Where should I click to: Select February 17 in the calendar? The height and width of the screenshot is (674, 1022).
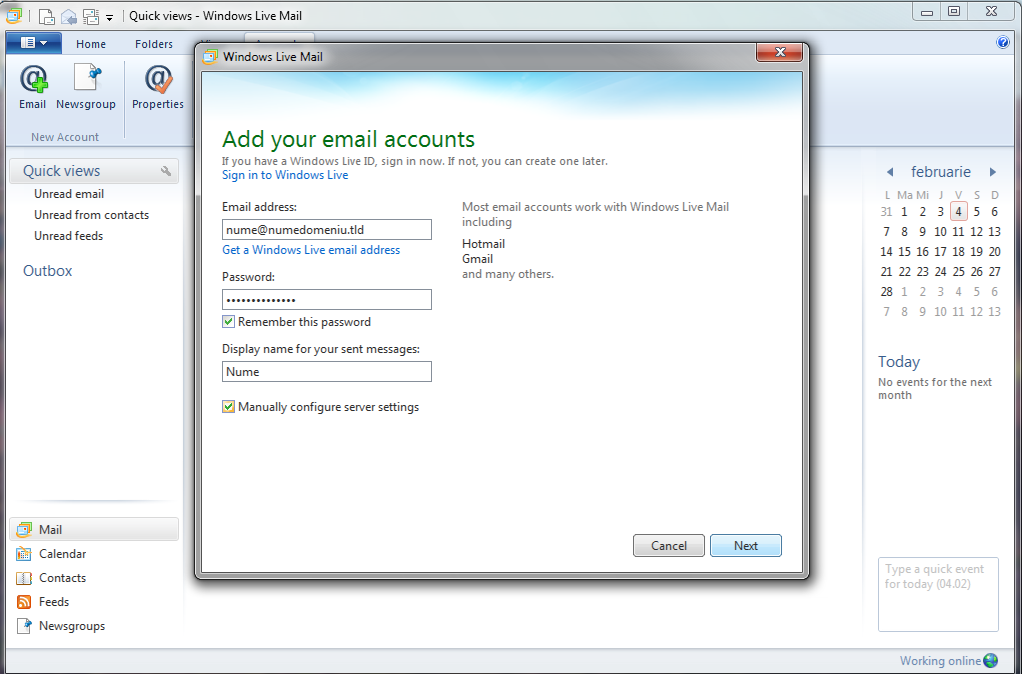click(941, 252)
